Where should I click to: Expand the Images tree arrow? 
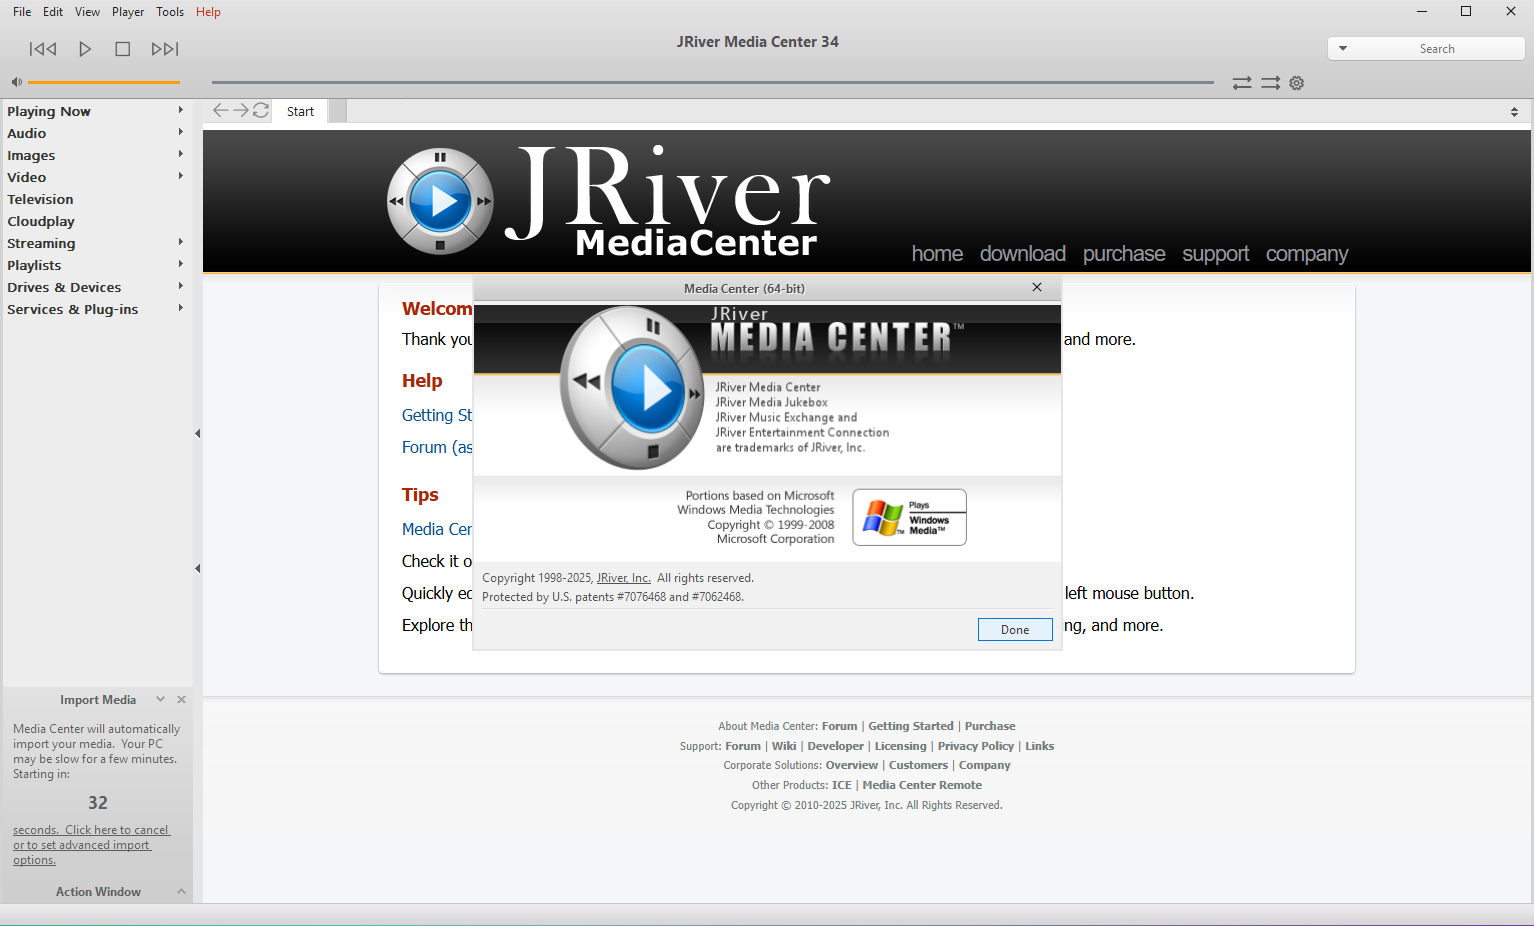(180, 154)
